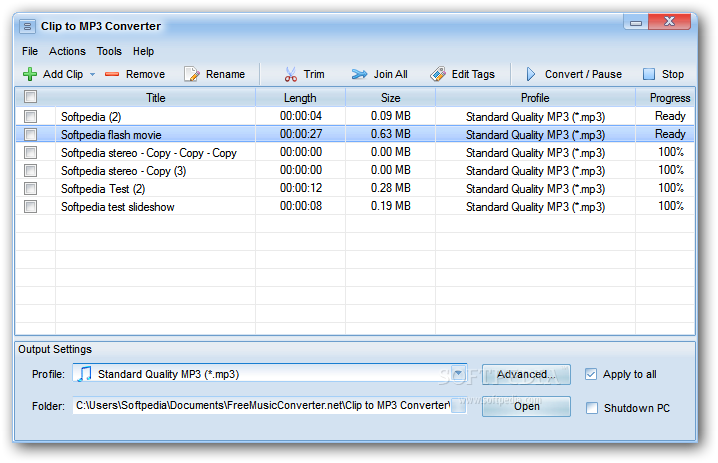
Task: Toggle the select-all checkbox in header
Action: pos(31,97)
